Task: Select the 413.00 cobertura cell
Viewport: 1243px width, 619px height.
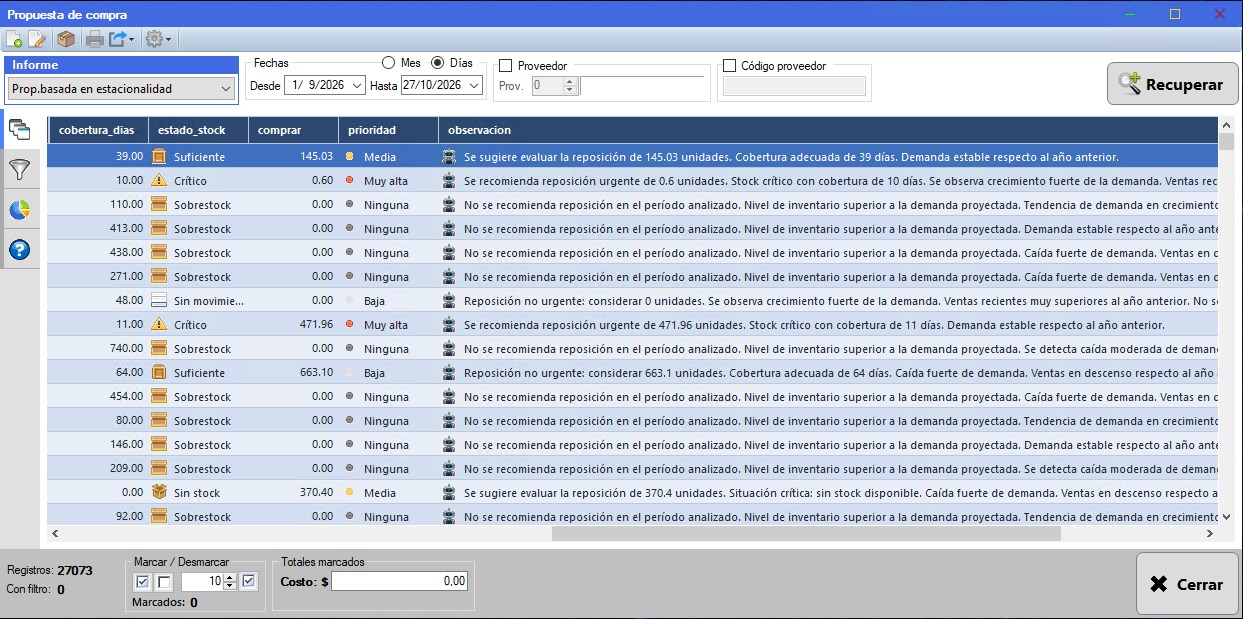Action: (x=97, y=228)
